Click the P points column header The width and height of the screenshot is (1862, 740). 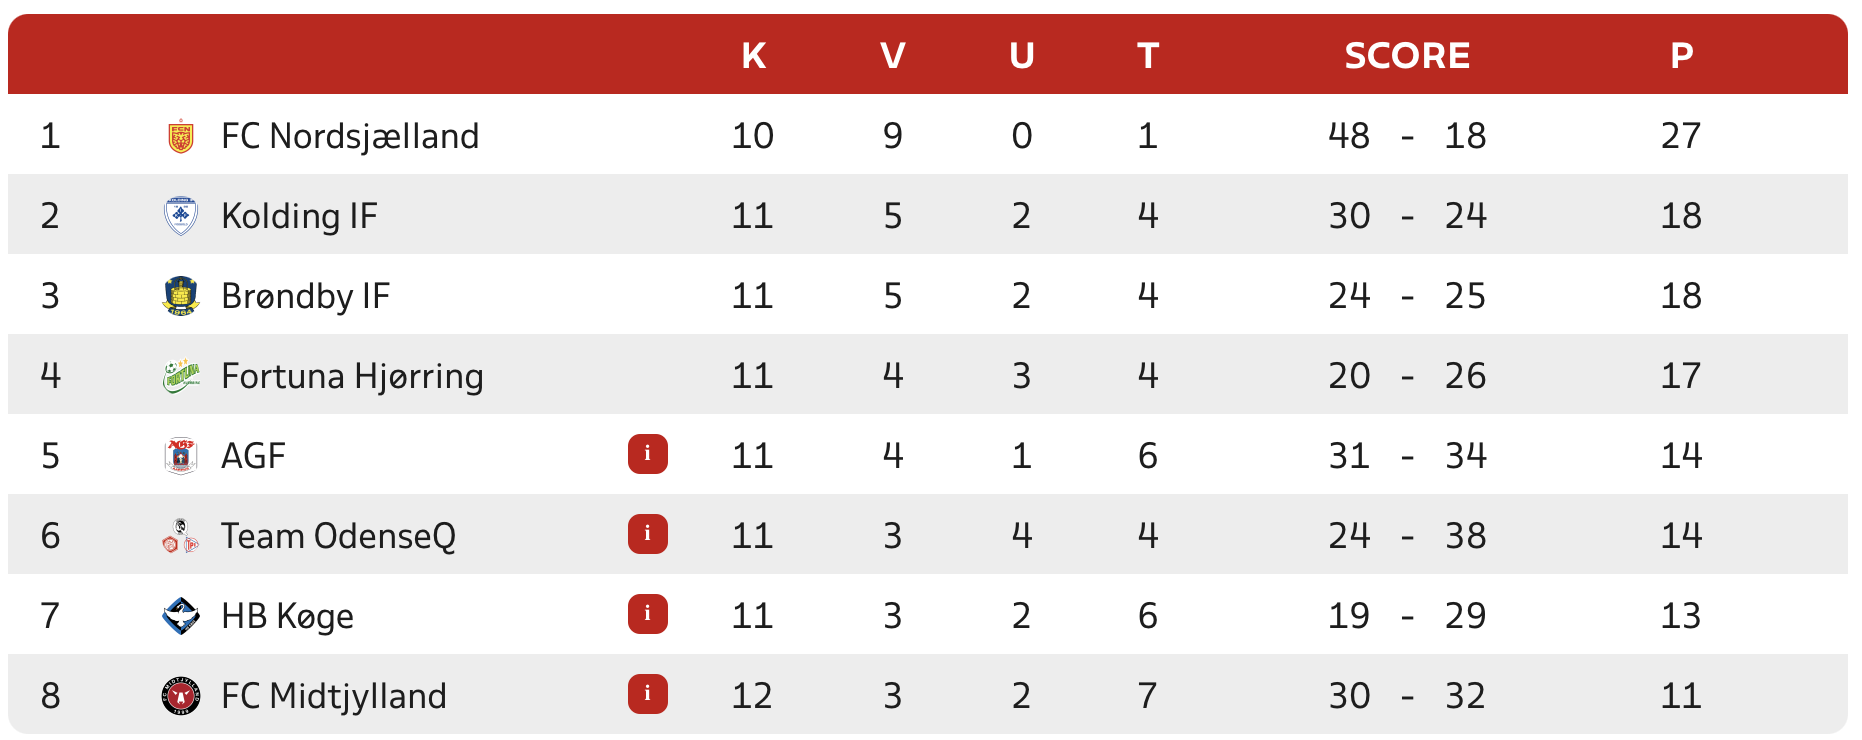(1681, 56)
